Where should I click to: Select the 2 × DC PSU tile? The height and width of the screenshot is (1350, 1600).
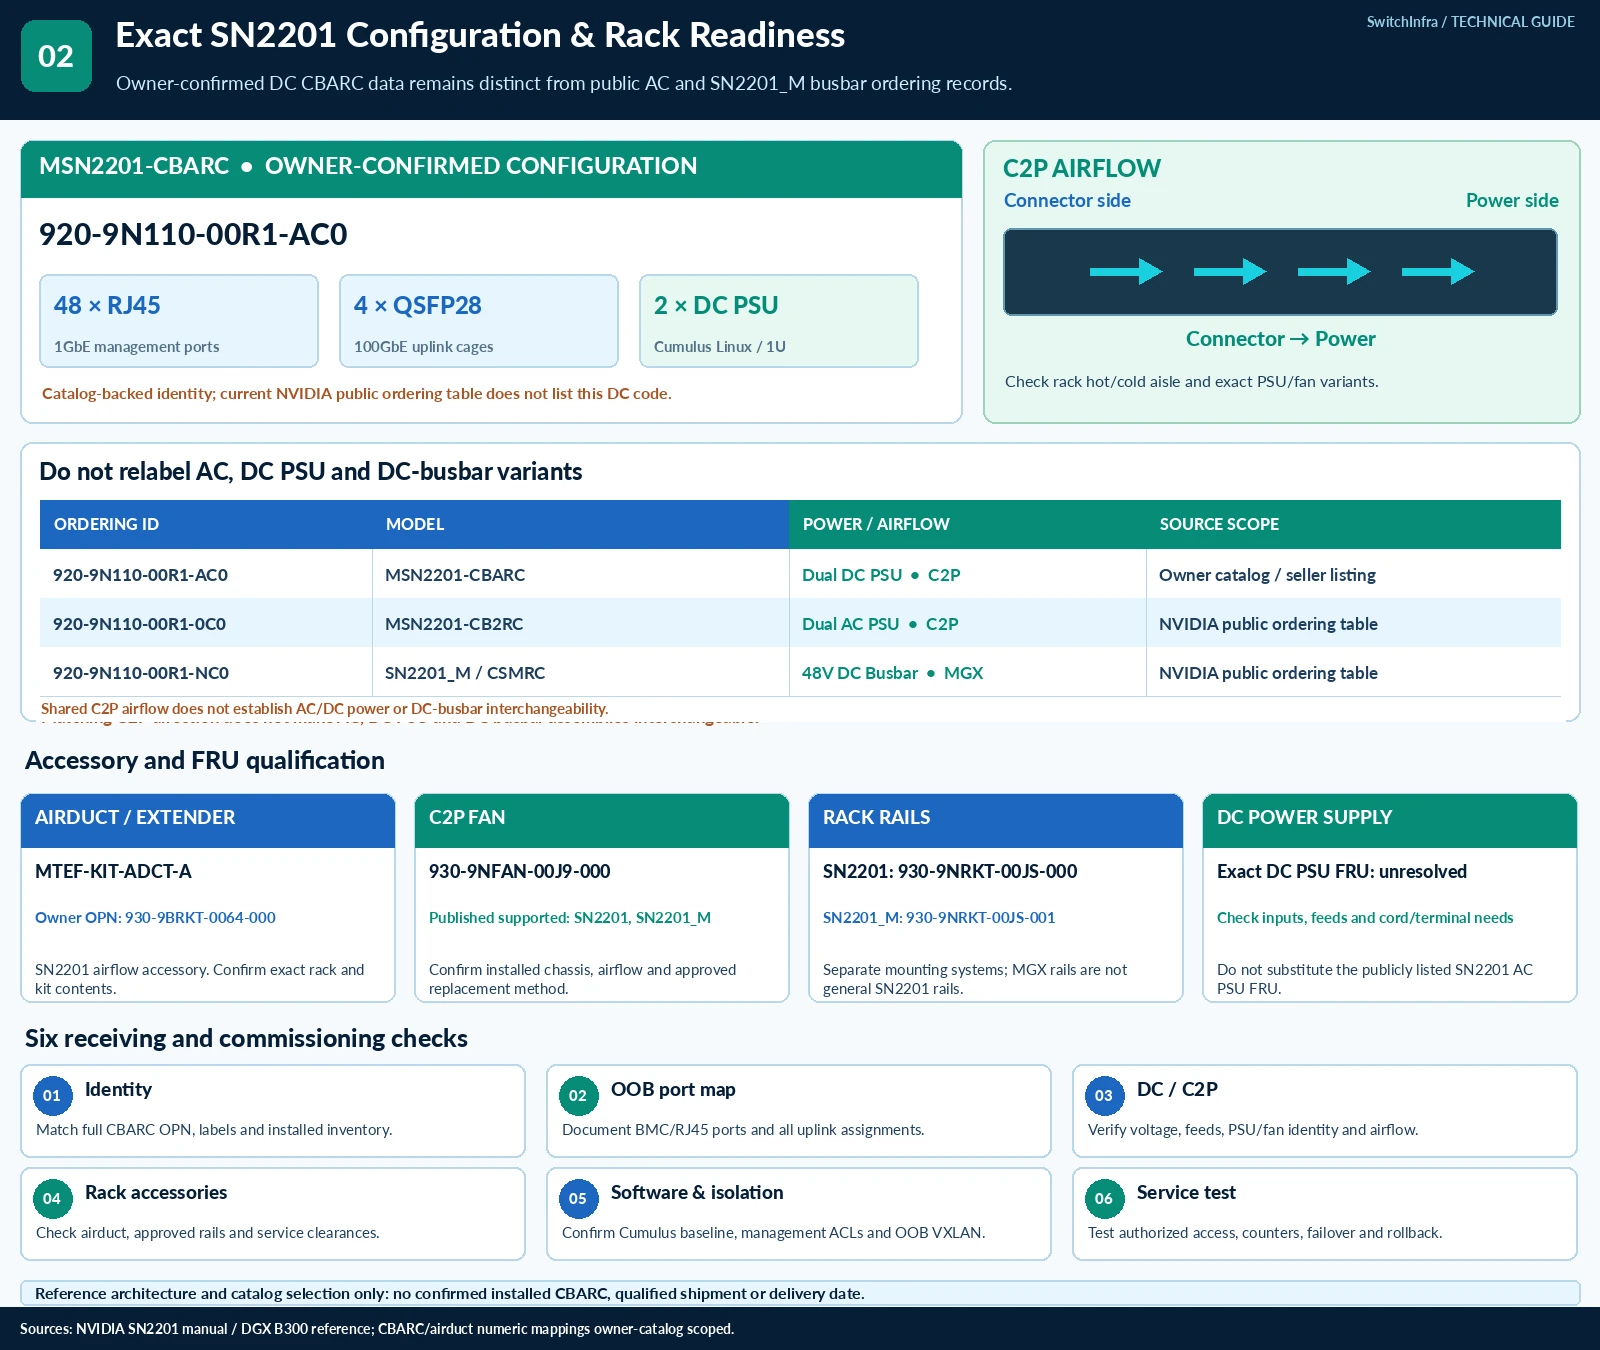pyautogui.click(x=779, y=321)
